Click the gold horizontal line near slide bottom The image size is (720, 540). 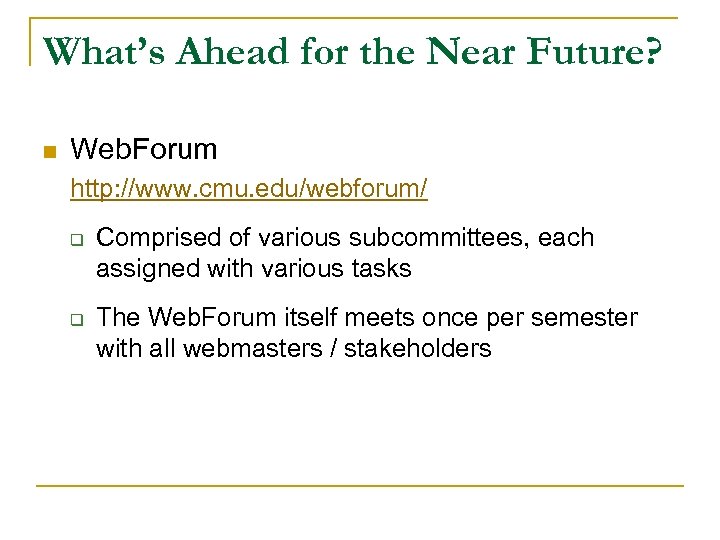click(x=360, y=486)
